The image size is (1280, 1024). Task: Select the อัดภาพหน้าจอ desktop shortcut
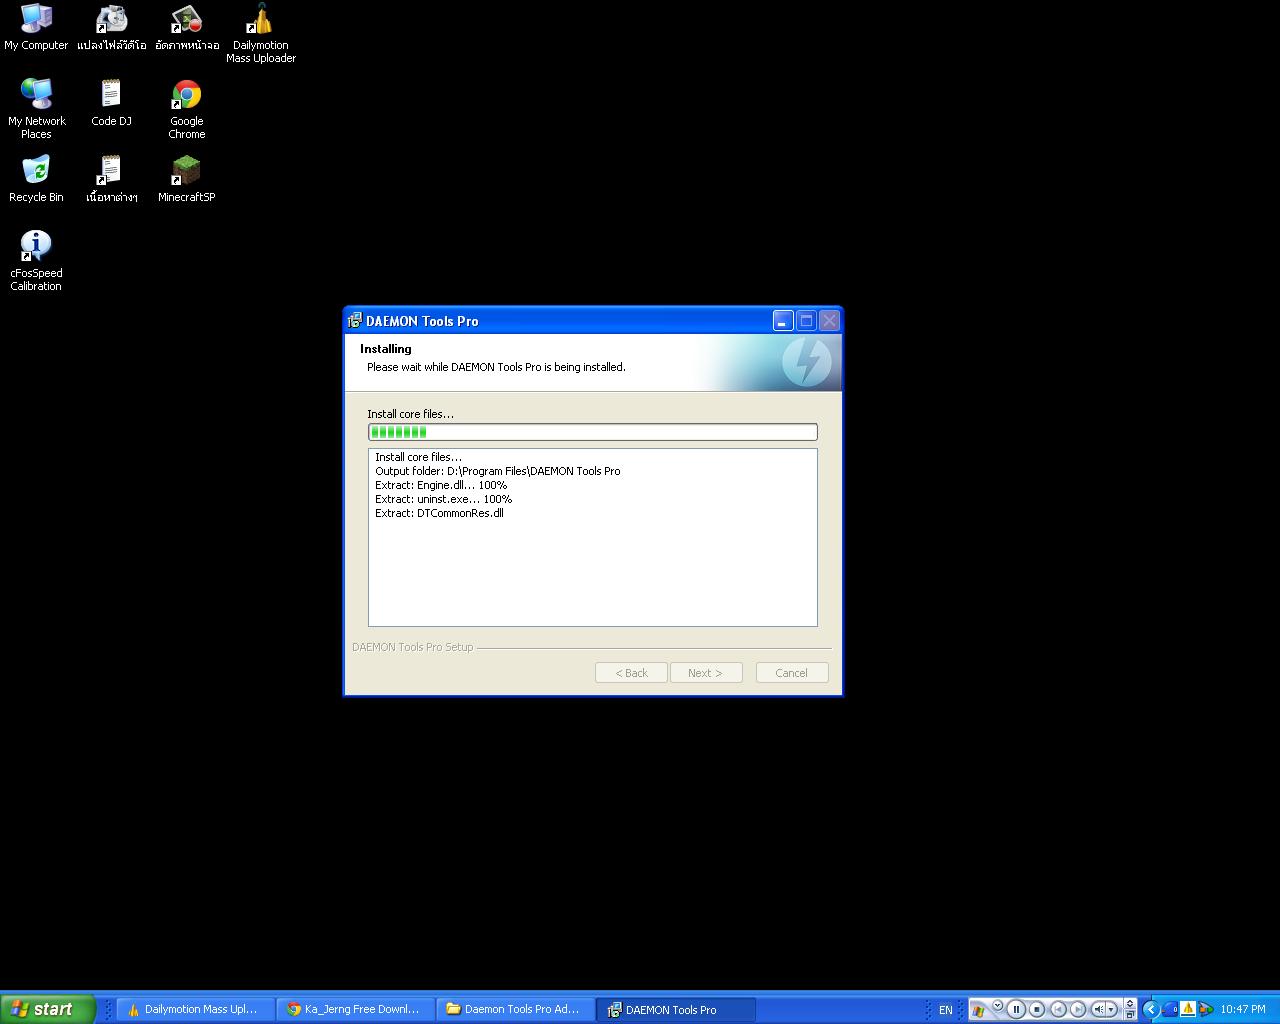tap(187, 27)
